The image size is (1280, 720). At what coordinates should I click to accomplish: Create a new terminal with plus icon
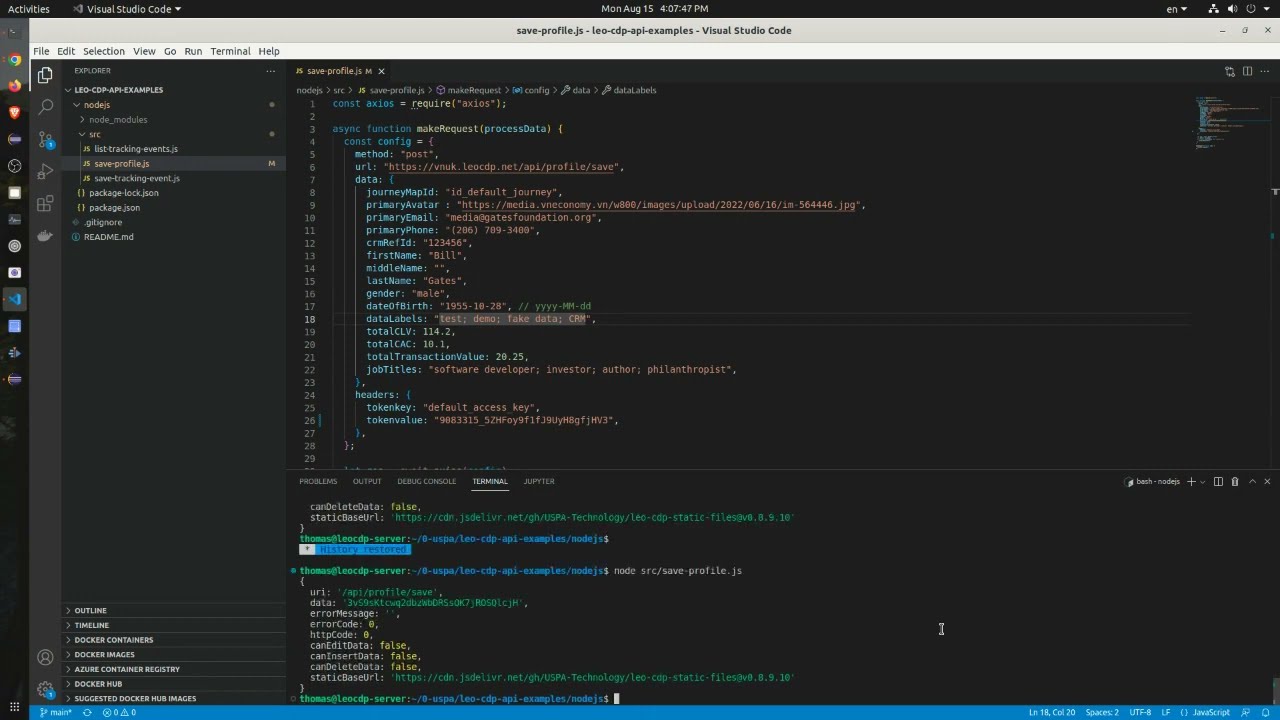[1190, 482]
